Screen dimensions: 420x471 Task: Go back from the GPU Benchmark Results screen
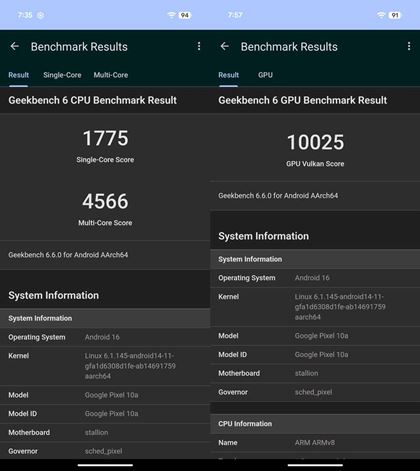point(225,46)
